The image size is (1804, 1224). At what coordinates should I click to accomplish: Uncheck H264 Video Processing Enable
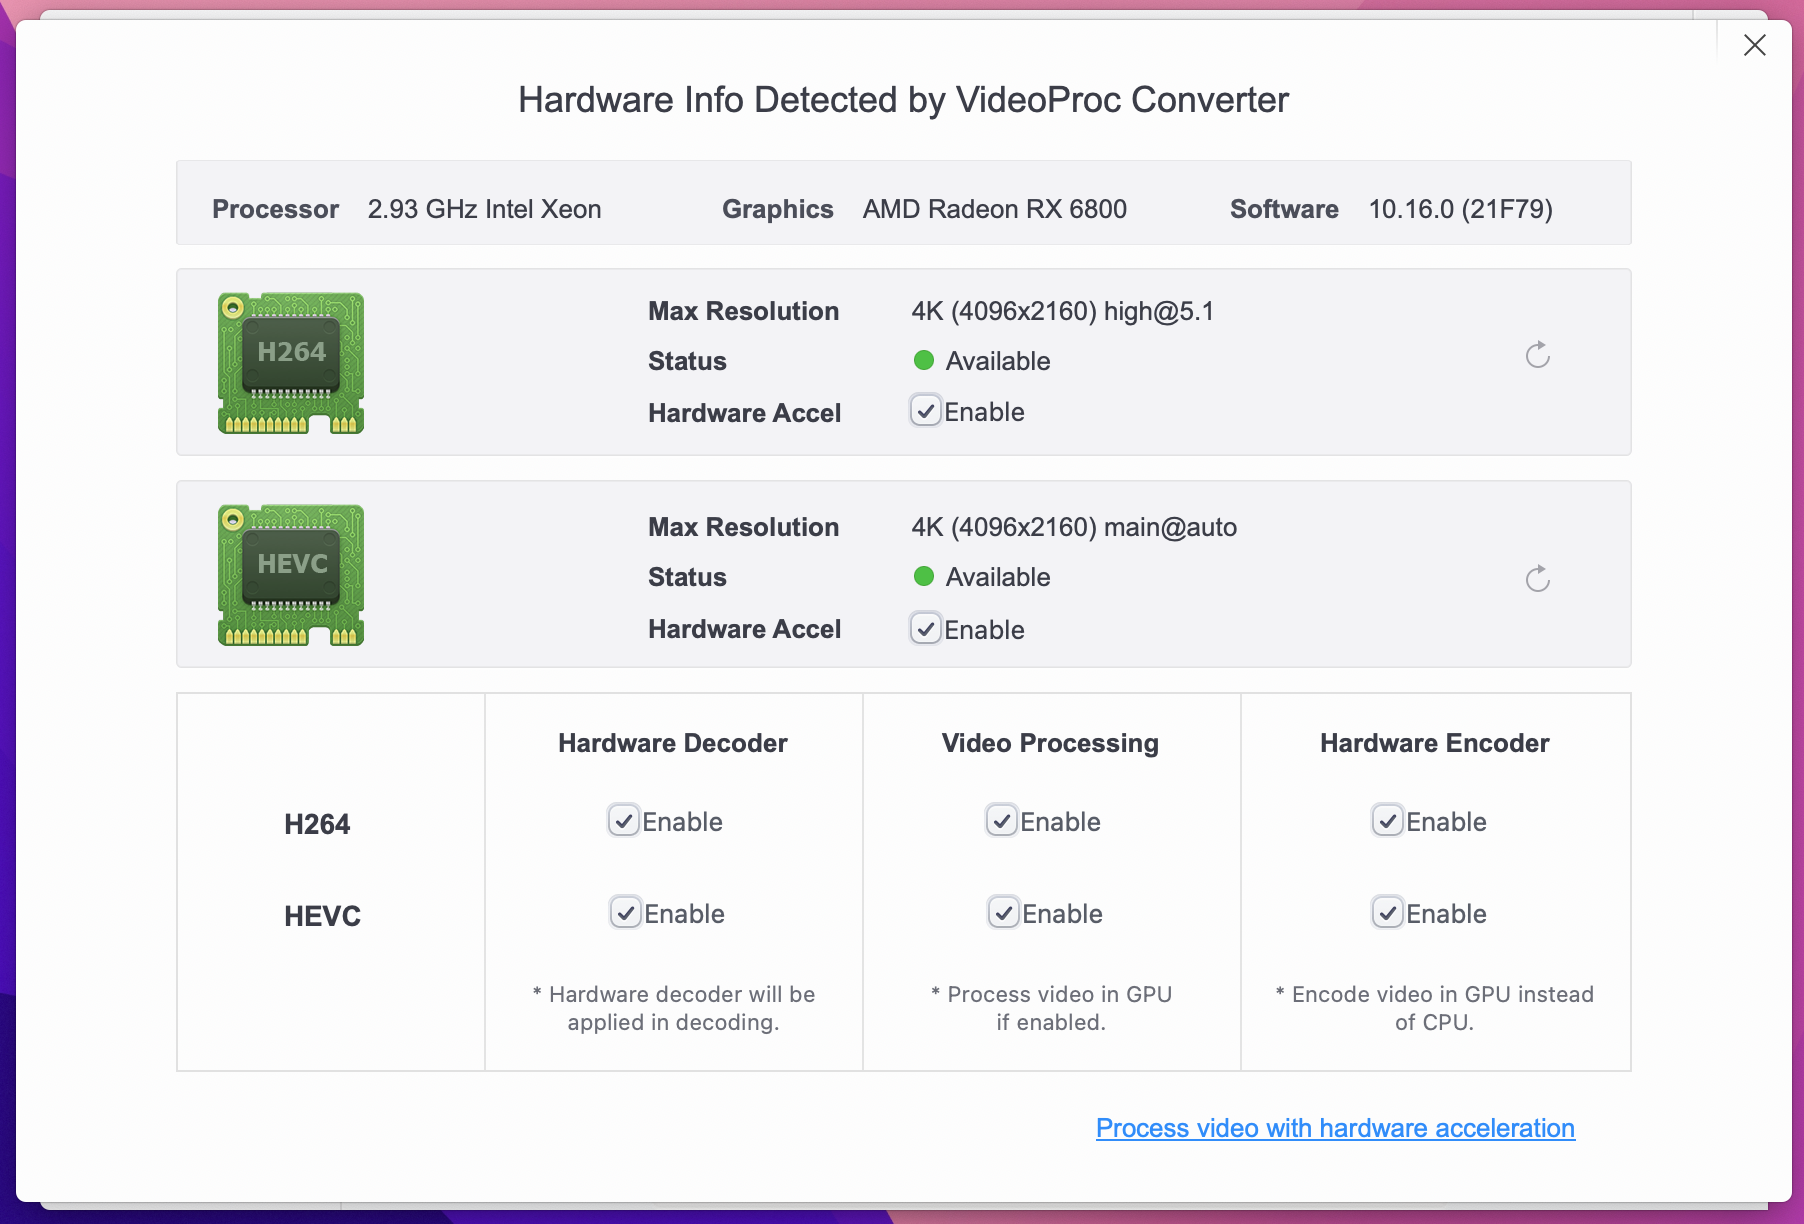coord(1002,821)
